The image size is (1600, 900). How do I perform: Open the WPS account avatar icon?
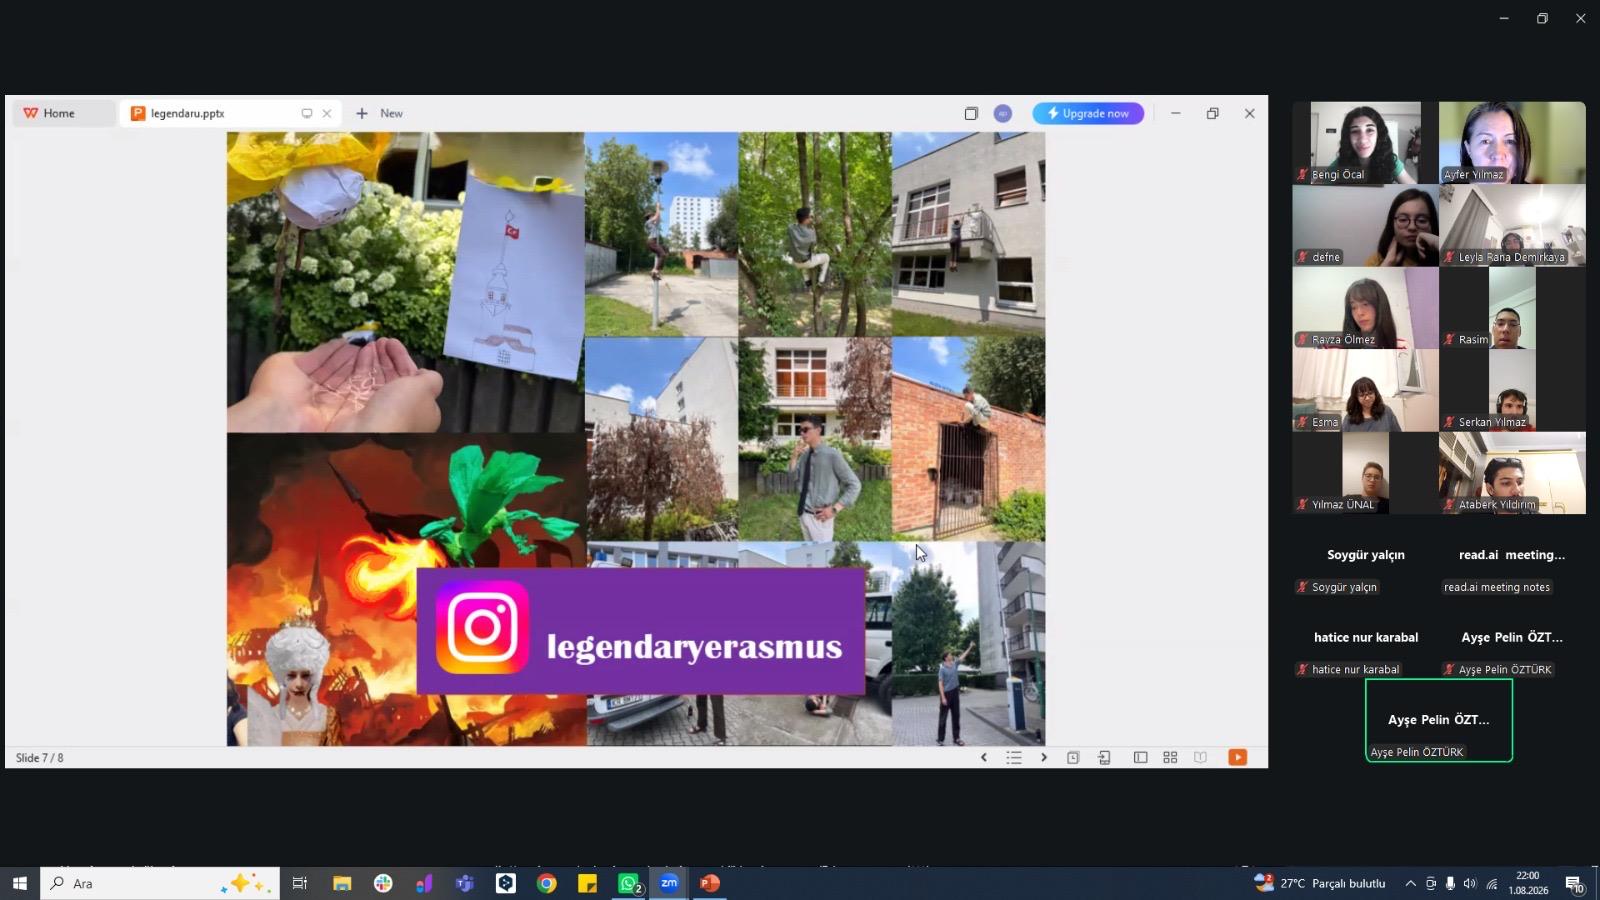tap(1003, 113)
